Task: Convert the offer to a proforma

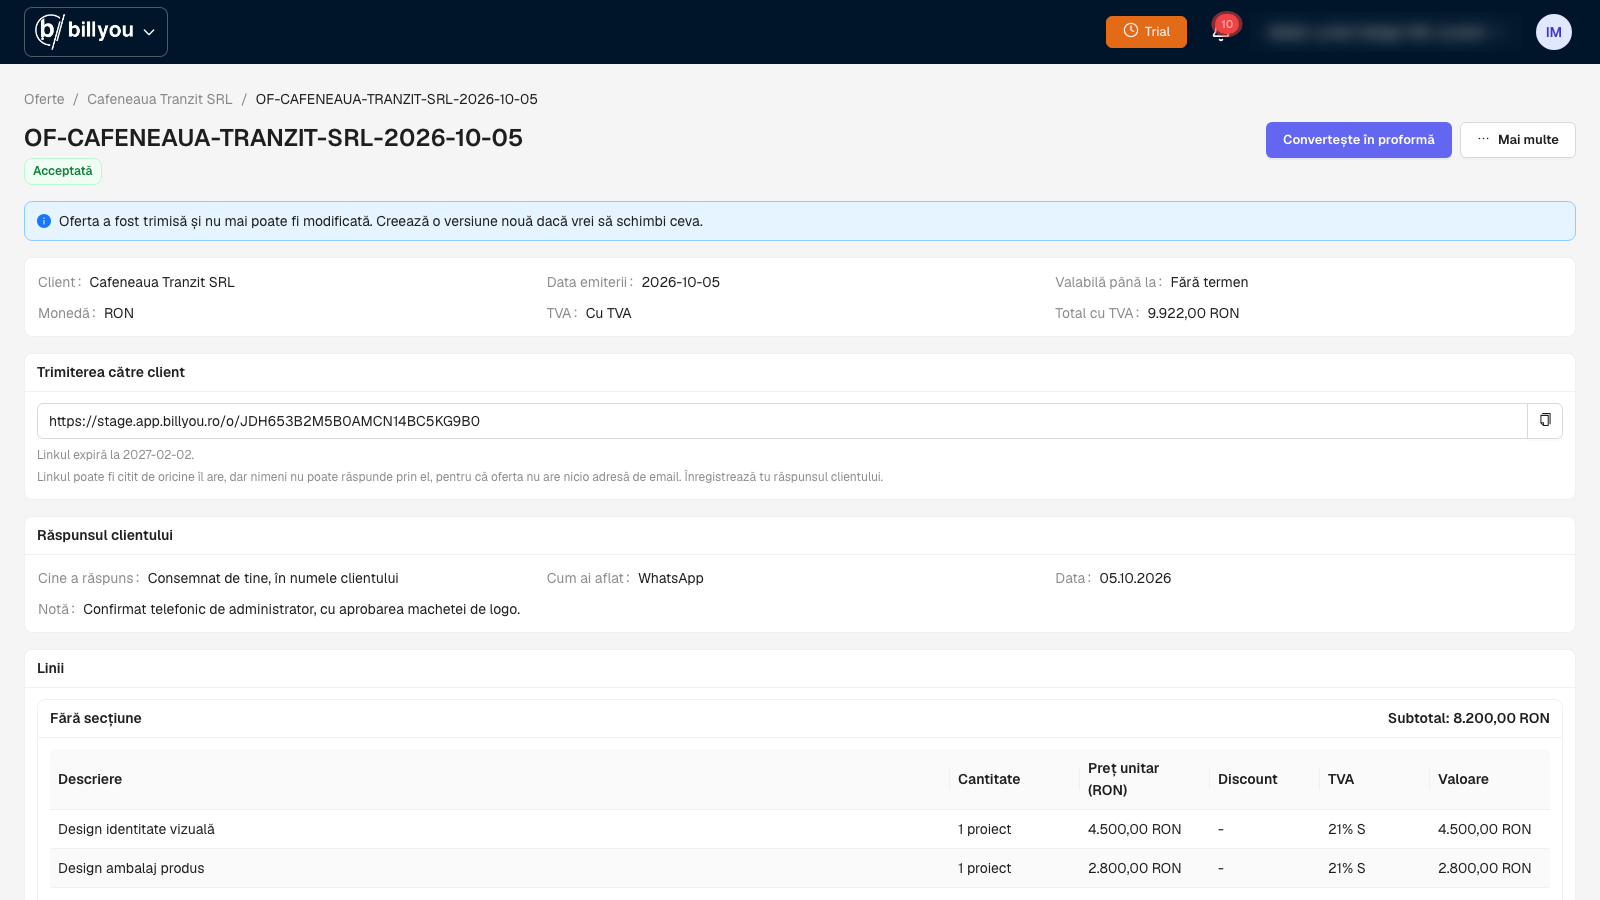Action: (1358, 140)
